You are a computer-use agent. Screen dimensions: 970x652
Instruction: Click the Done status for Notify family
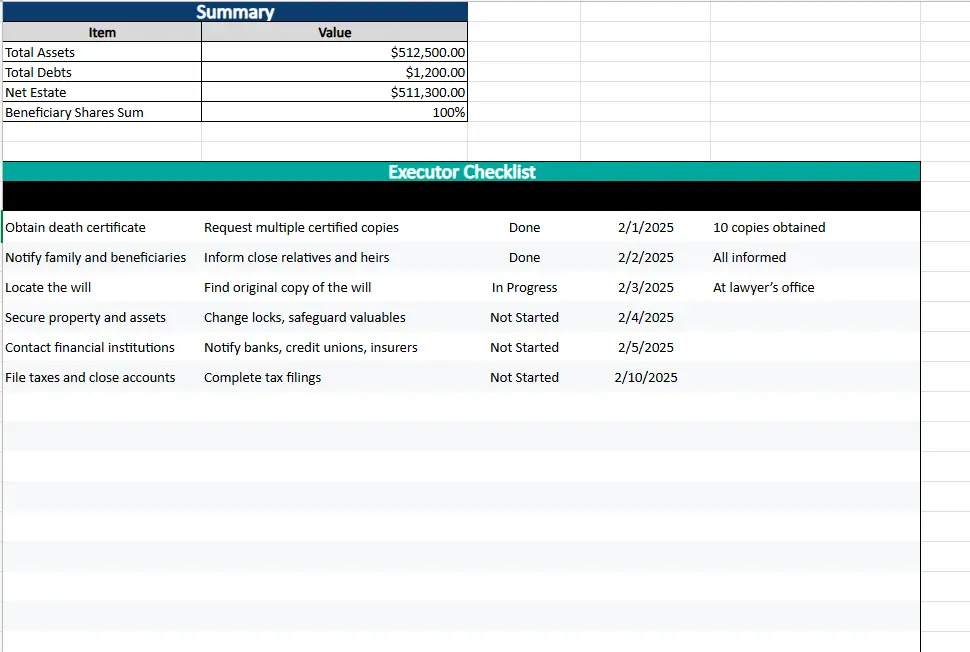(524, 257)
